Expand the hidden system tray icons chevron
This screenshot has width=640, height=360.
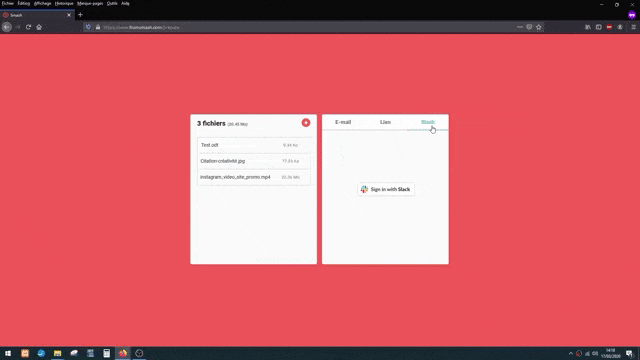coord(571,353)
